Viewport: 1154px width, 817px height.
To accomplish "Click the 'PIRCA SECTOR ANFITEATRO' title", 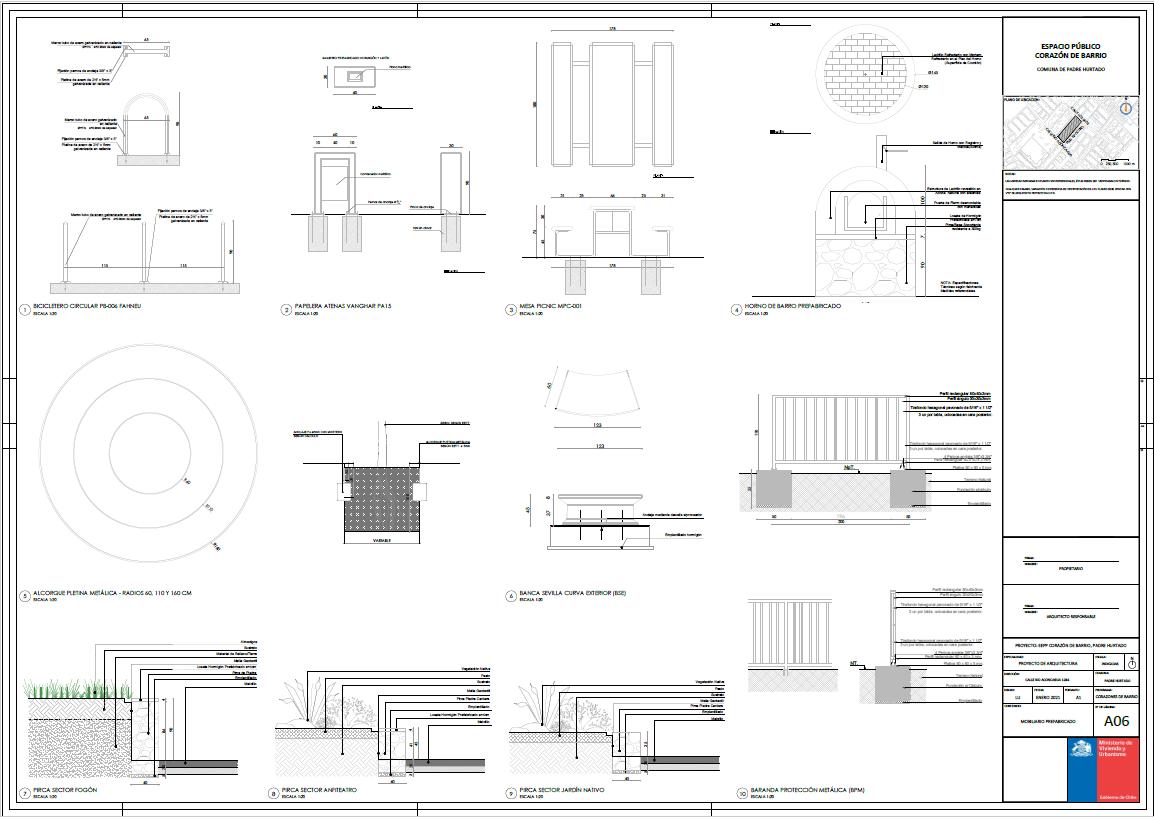I will (319, 790).
